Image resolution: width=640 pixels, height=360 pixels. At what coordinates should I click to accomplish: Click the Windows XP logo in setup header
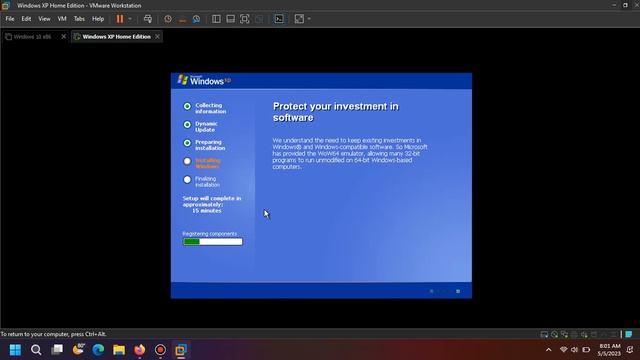204,80
